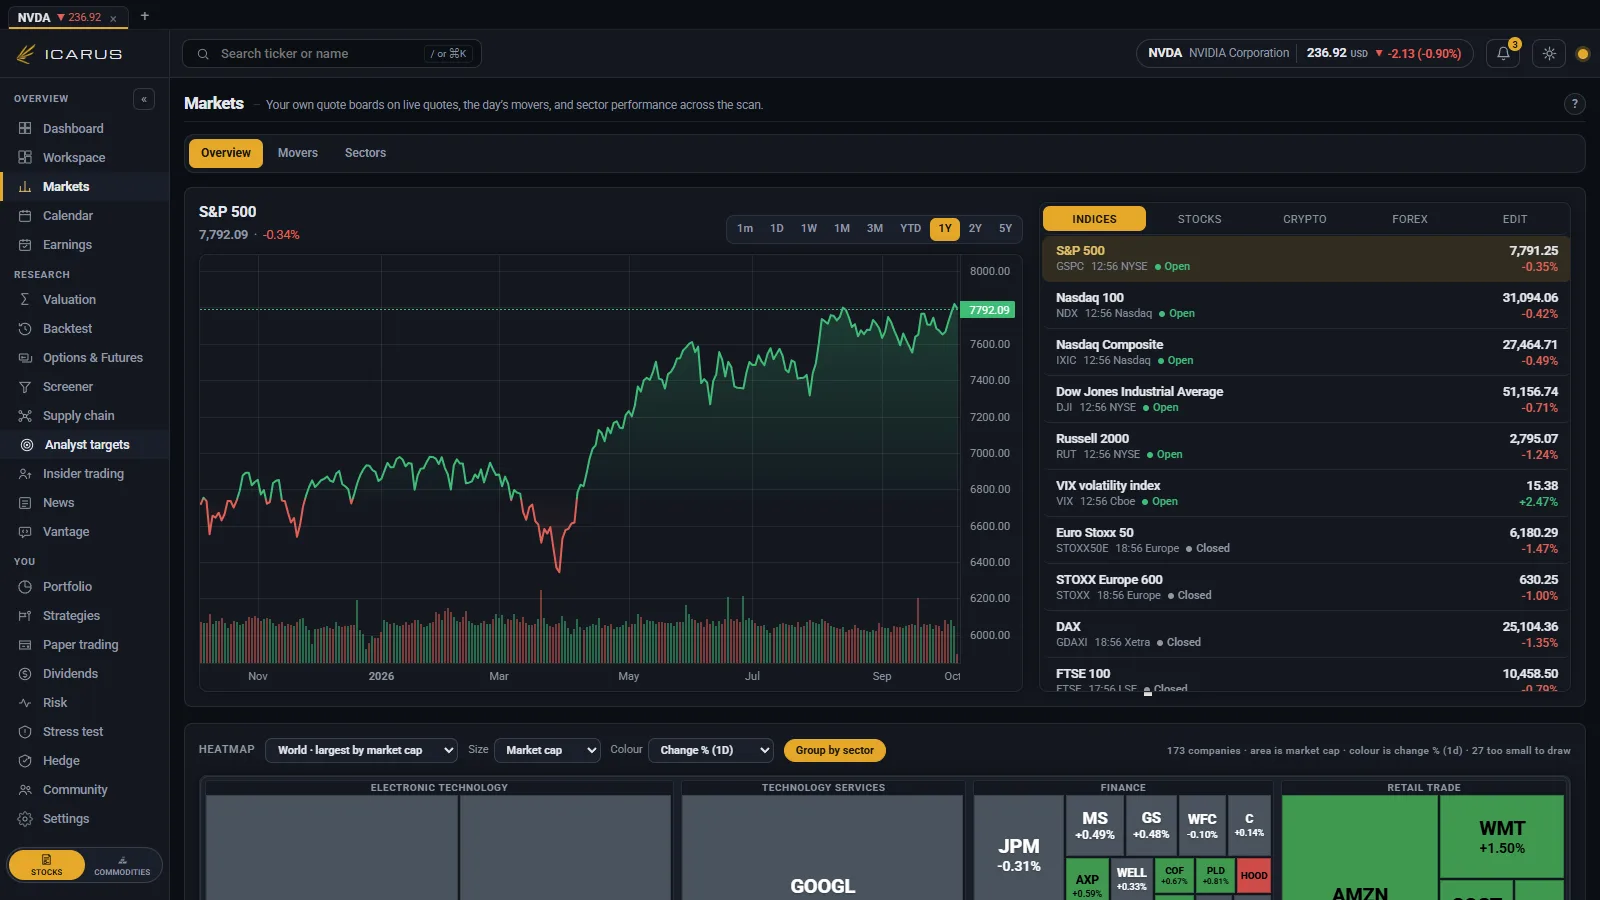Set chart range to 5Y
Image resolution: width=1600 pixels, height=900 pixels.
point(1005,229)
